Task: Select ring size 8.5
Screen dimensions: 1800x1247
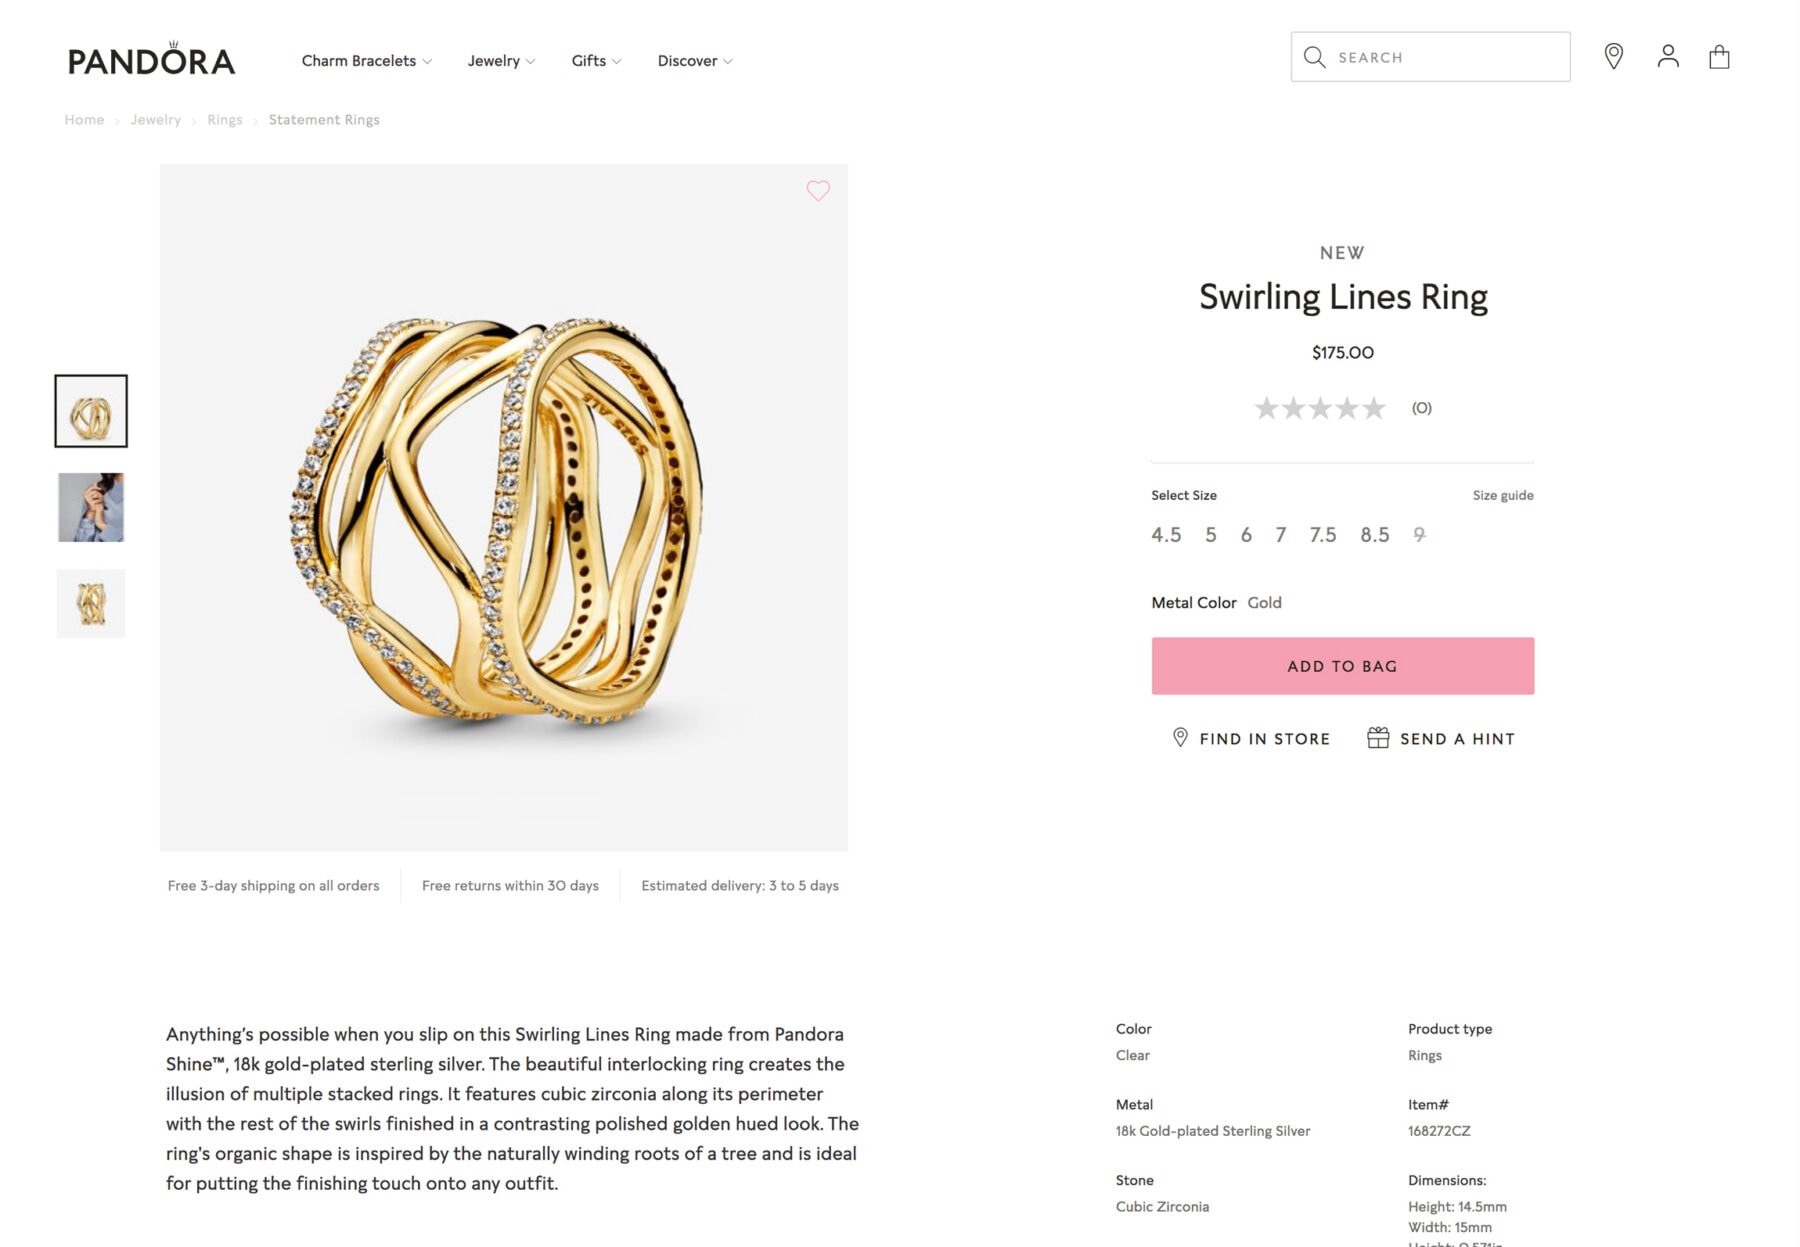Action: pyautogui.click(x=1375, y=535)
